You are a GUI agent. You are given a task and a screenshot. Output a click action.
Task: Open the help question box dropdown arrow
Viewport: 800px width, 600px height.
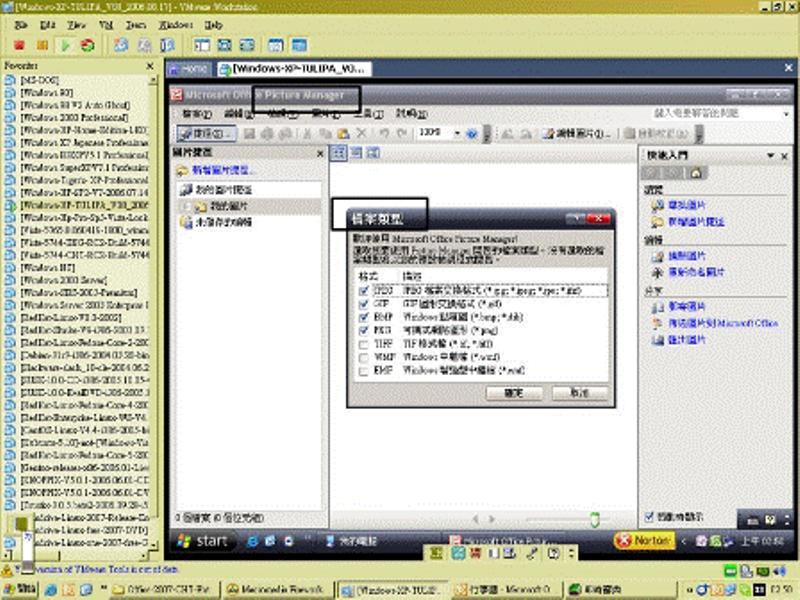click(786, 114)
